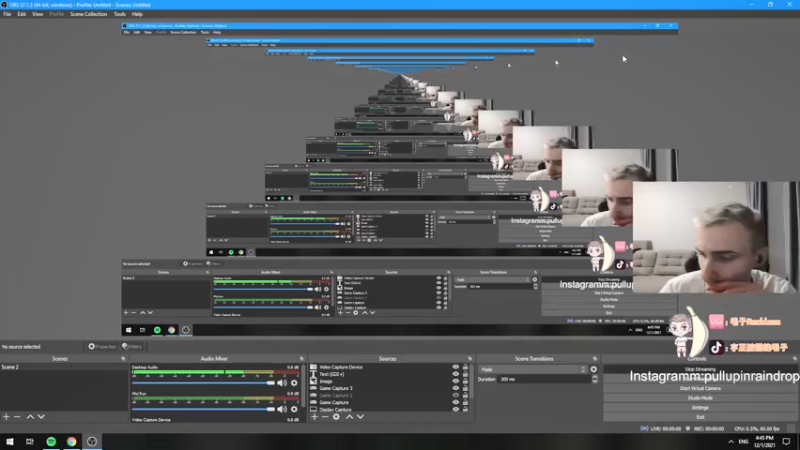Show the dimmed Game Capture 2 source

(456, 395)
